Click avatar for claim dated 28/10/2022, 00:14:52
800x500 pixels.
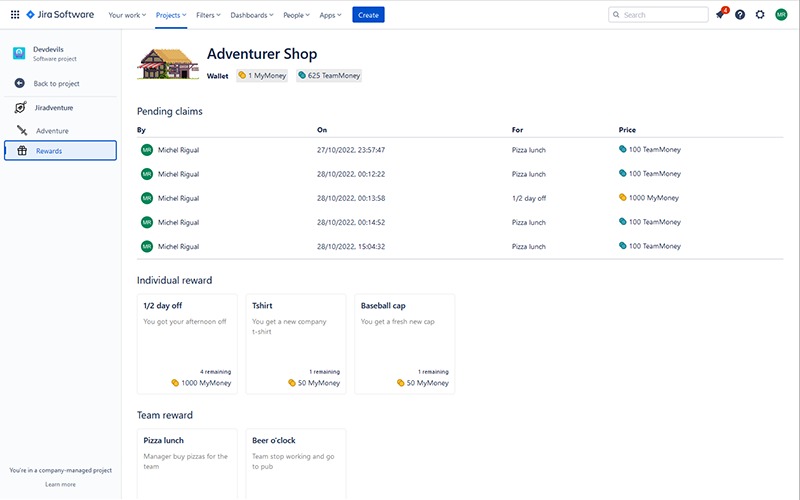(147, 222)
